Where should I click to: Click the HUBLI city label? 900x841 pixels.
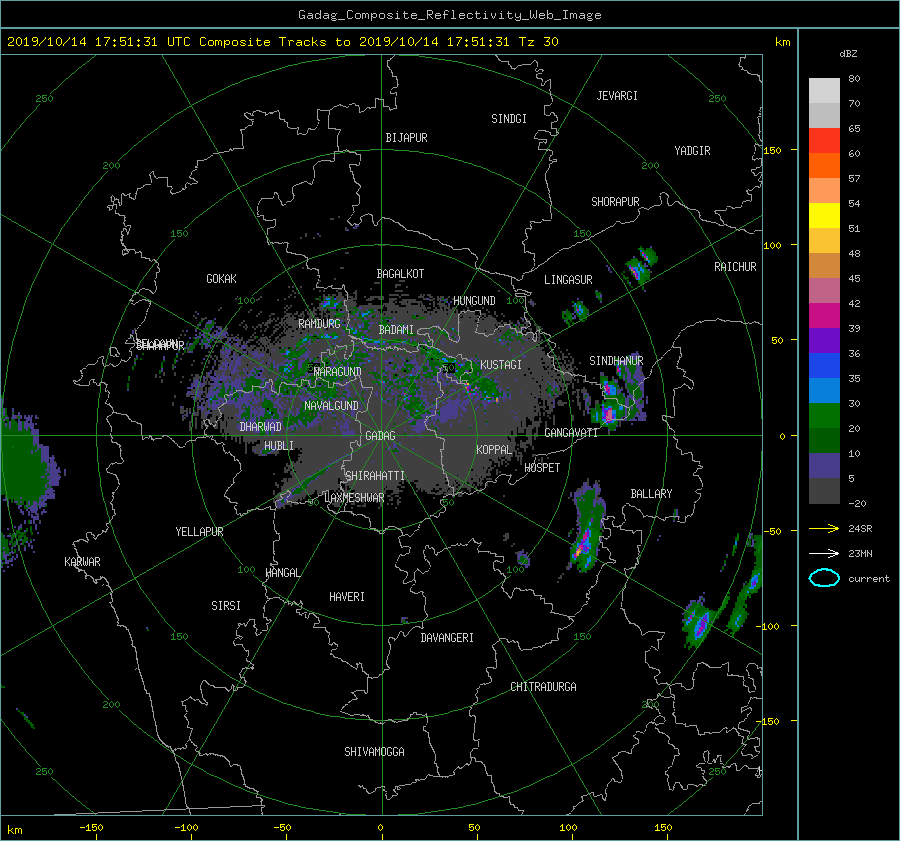[279, 446]
